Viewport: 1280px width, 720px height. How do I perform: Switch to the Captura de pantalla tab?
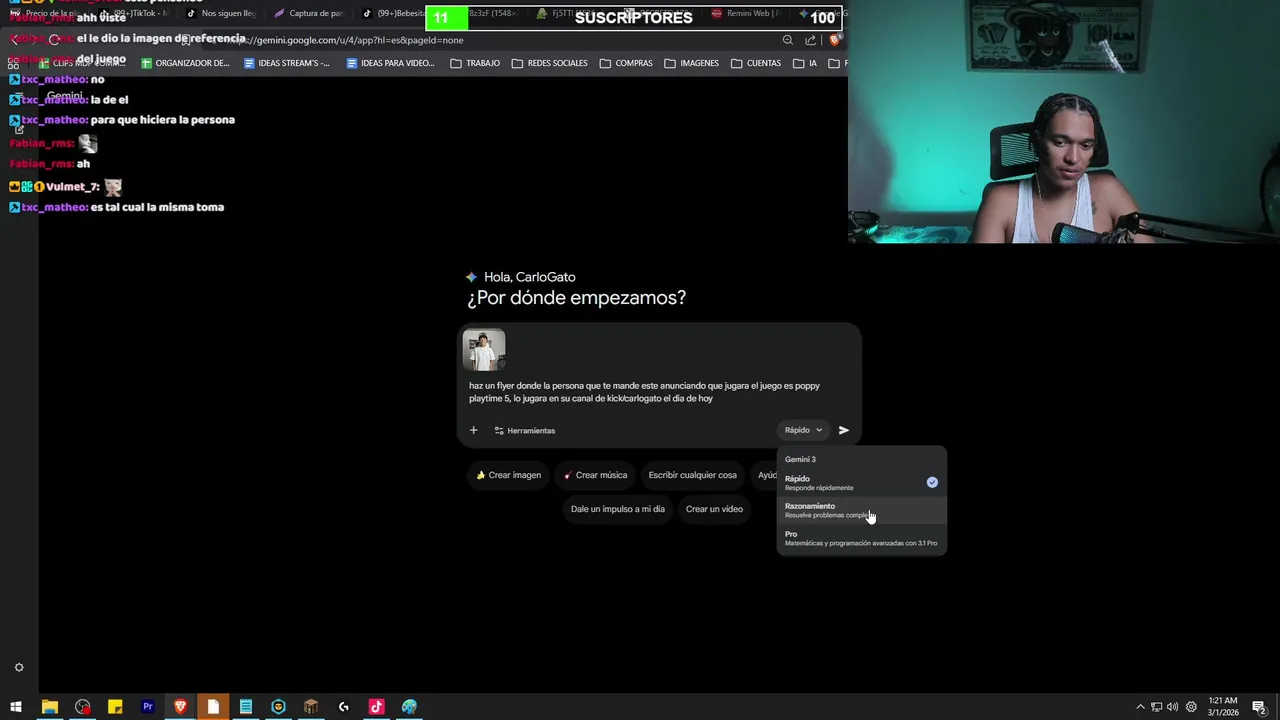point(309,14)
